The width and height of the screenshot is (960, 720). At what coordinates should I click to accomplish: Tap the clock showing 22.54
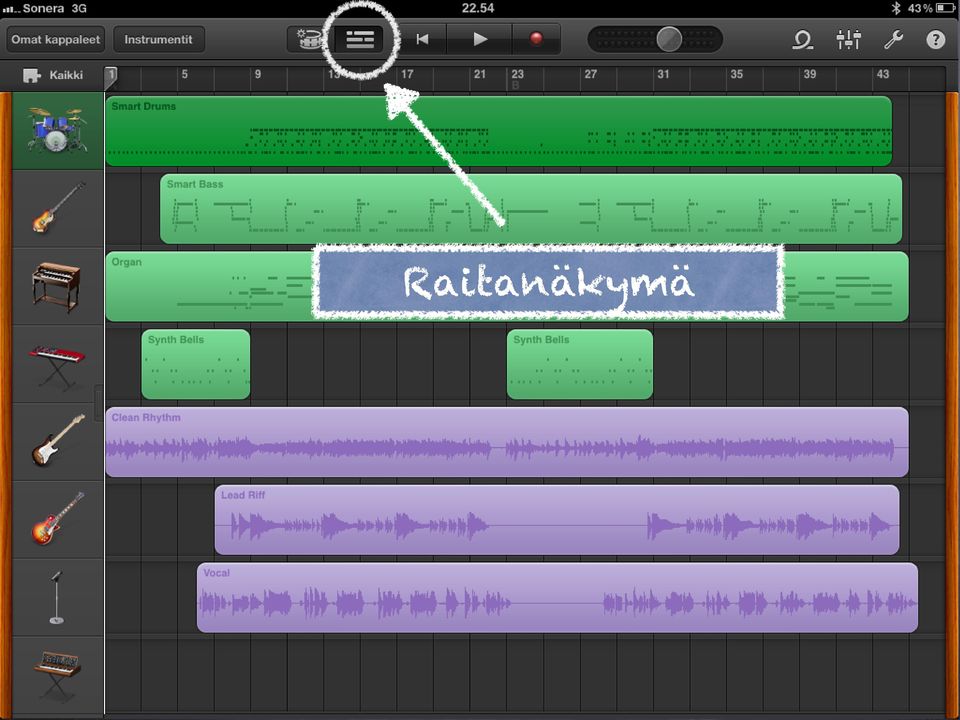pos(478,8)
